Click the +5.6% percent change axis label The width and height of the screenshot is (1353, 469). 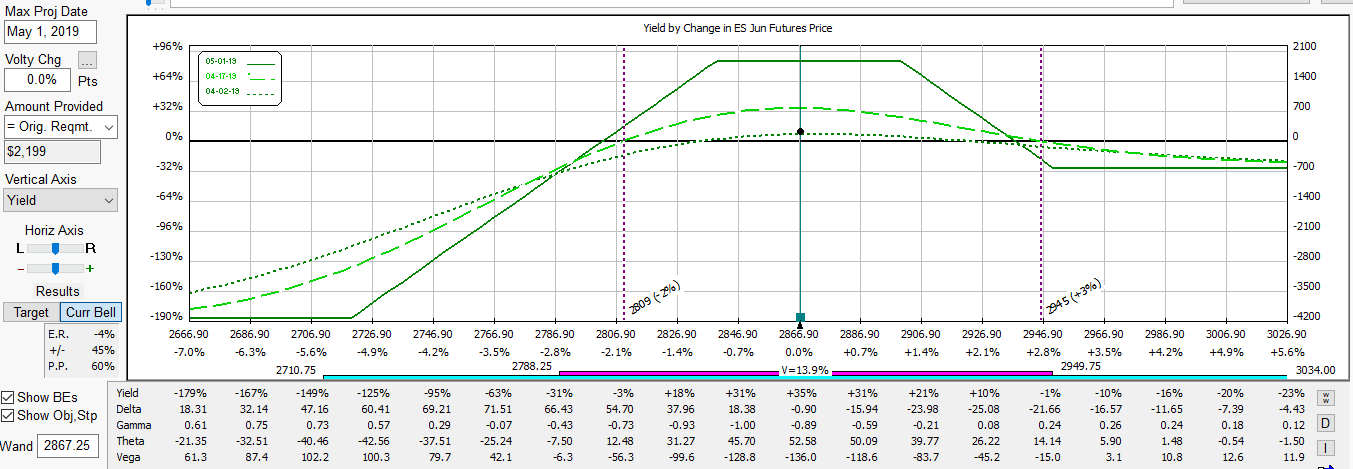point(1286,352)
